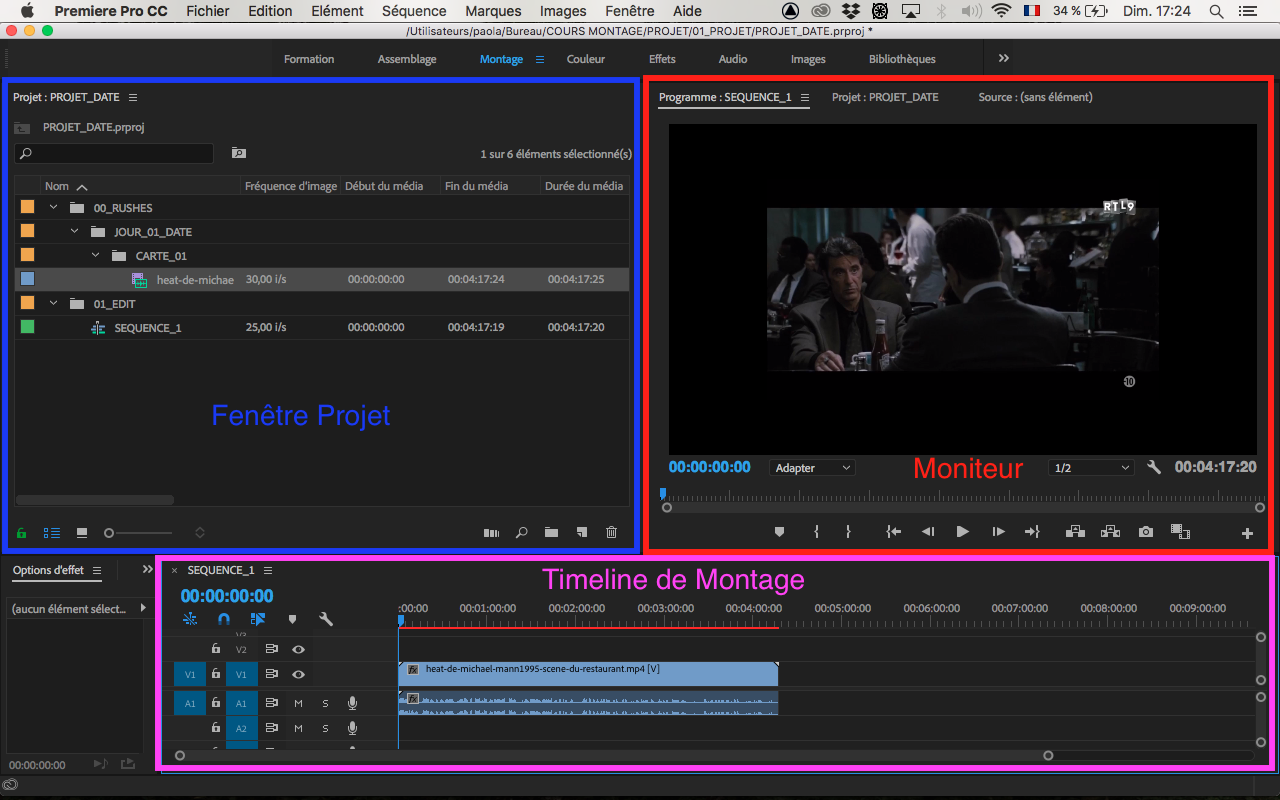This screenshot has width=1280, height=800.
Task: Solo the A1 audio track
Action: [x=325, y=704]
